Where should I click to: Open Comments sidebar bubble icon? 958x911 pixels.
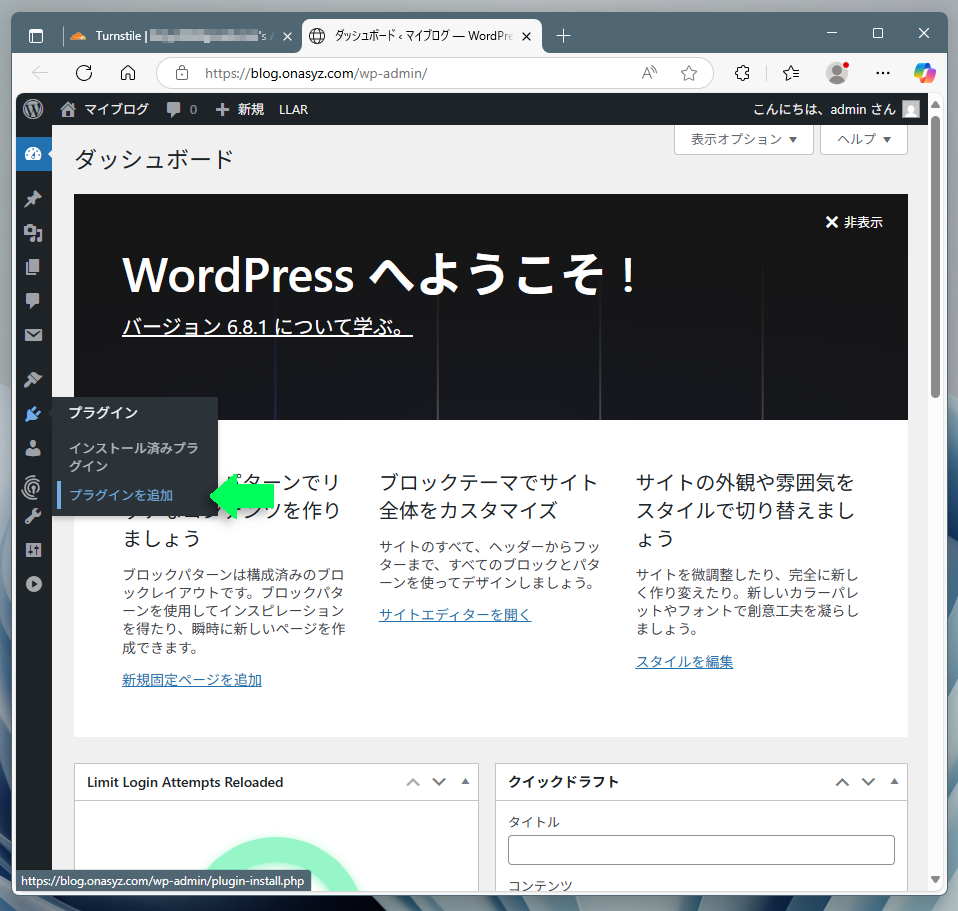click(x=33, y=301)
